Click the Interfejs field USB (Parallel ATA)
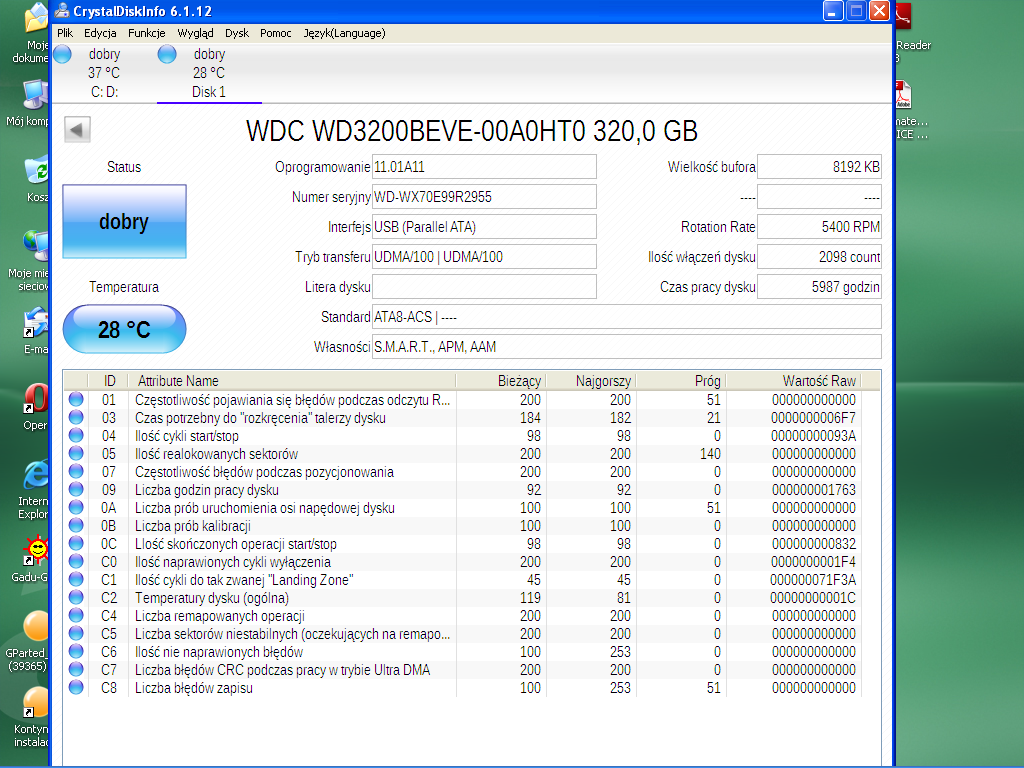 484,227
